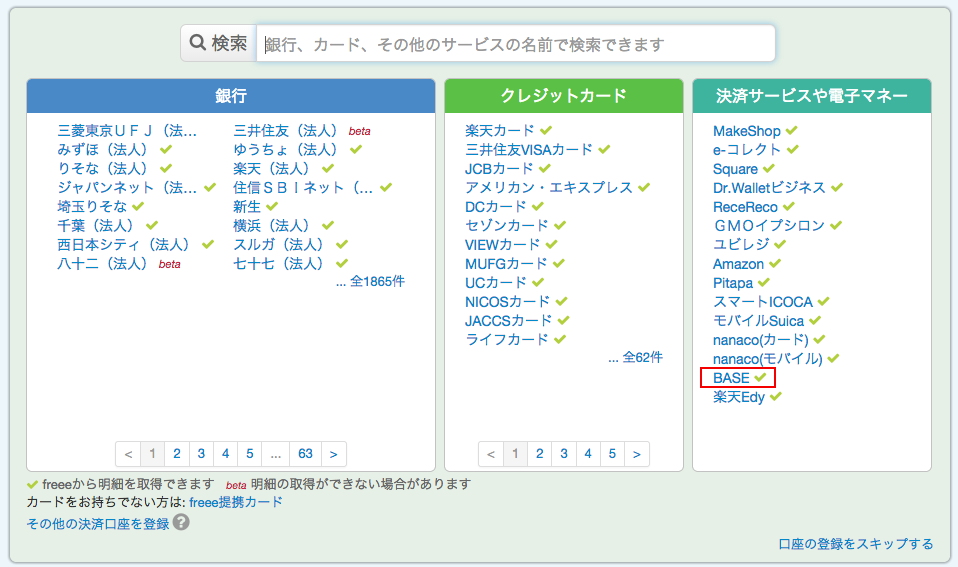Viewport: 958px width, 567px height.
Task: Choose 住信SBIネット bank
Action: pos(302,188)
